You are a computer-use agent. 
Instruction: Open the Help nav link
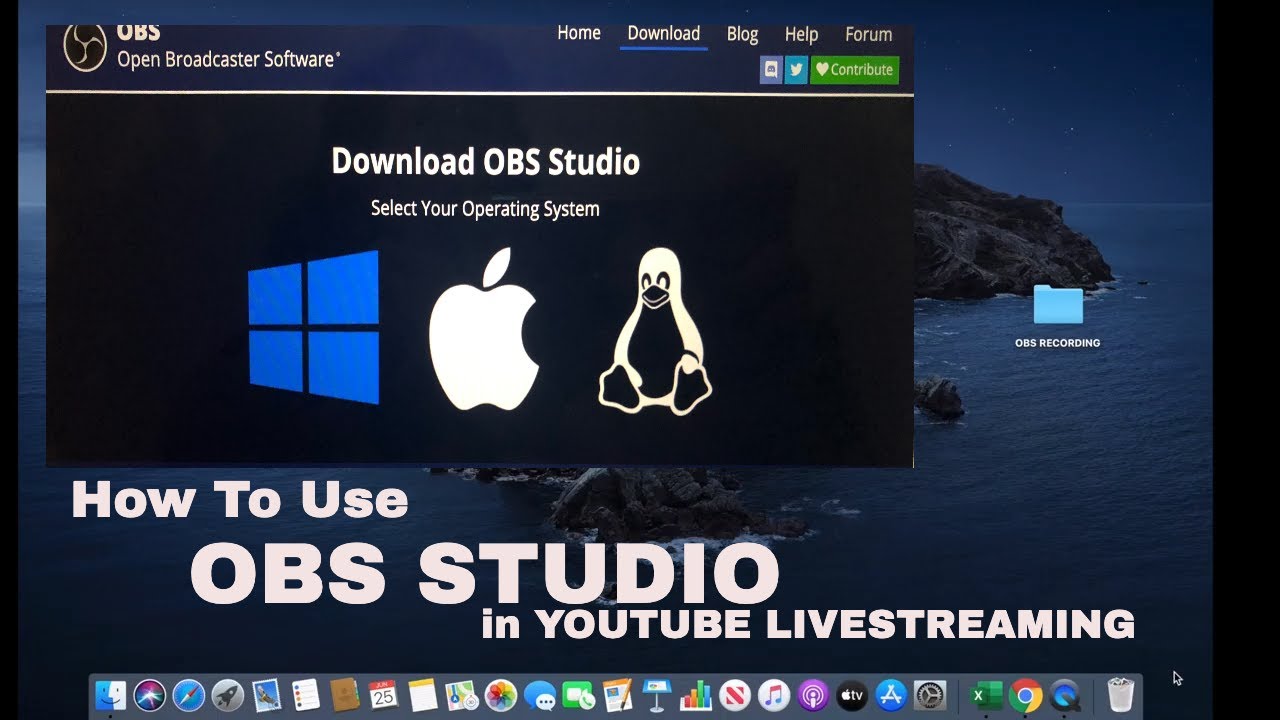point(801,34)
